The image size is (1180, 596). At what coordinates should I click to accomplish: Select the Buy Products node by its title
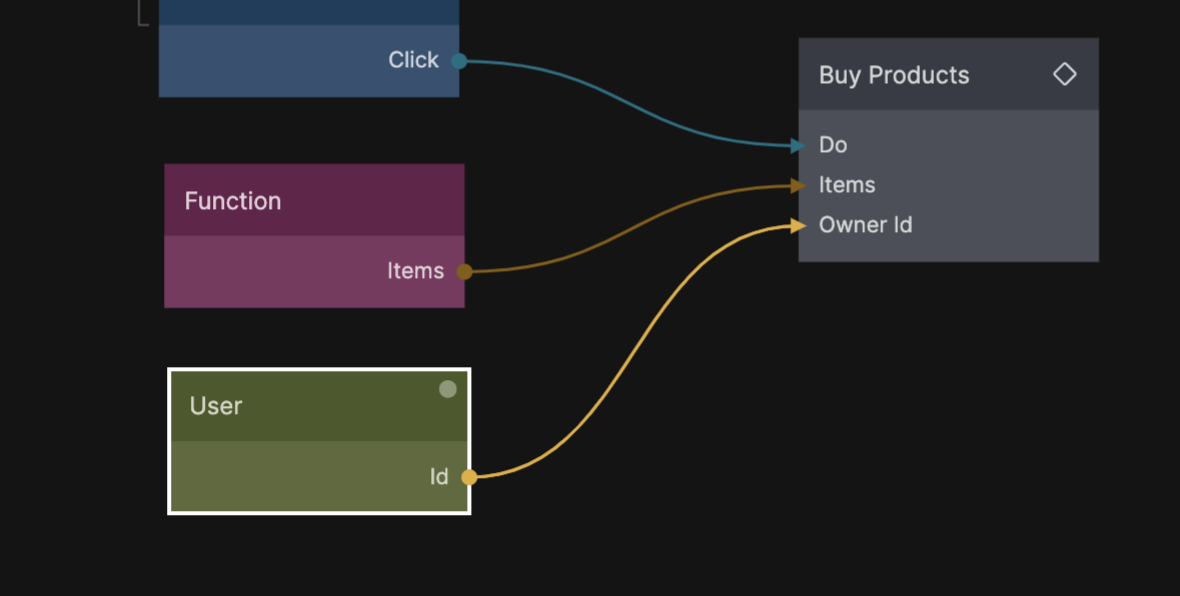click(x=894, y=75)
